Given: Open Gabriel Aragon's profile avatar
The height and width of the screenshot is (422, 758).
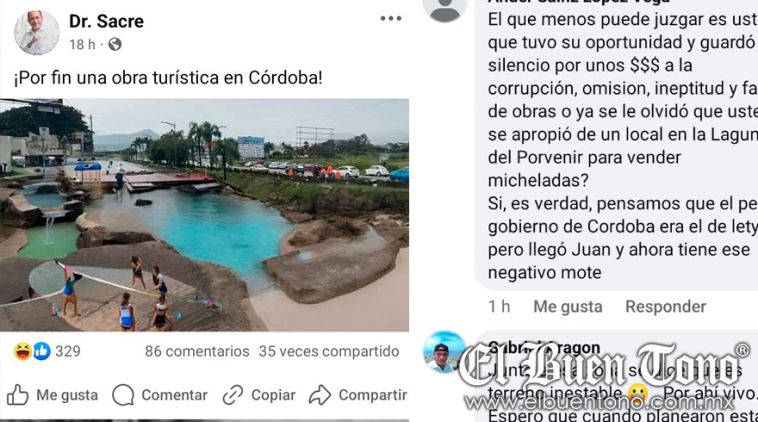Looking at the screenshot, I should [444, 352].
